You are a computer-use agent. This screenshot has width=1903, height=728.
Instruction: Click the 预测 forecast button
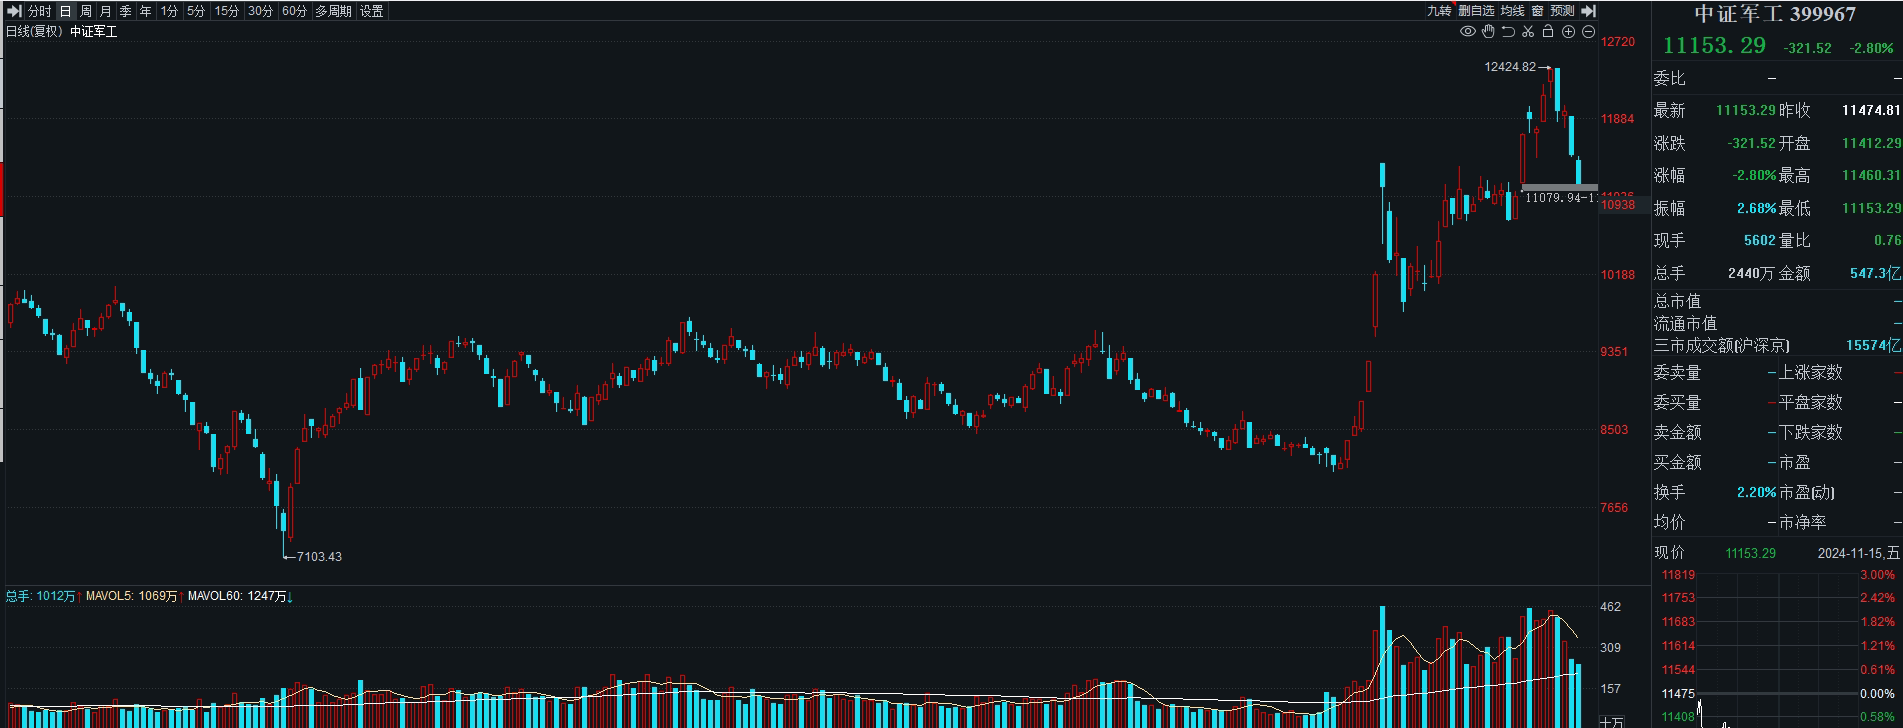coord(1562,11)
